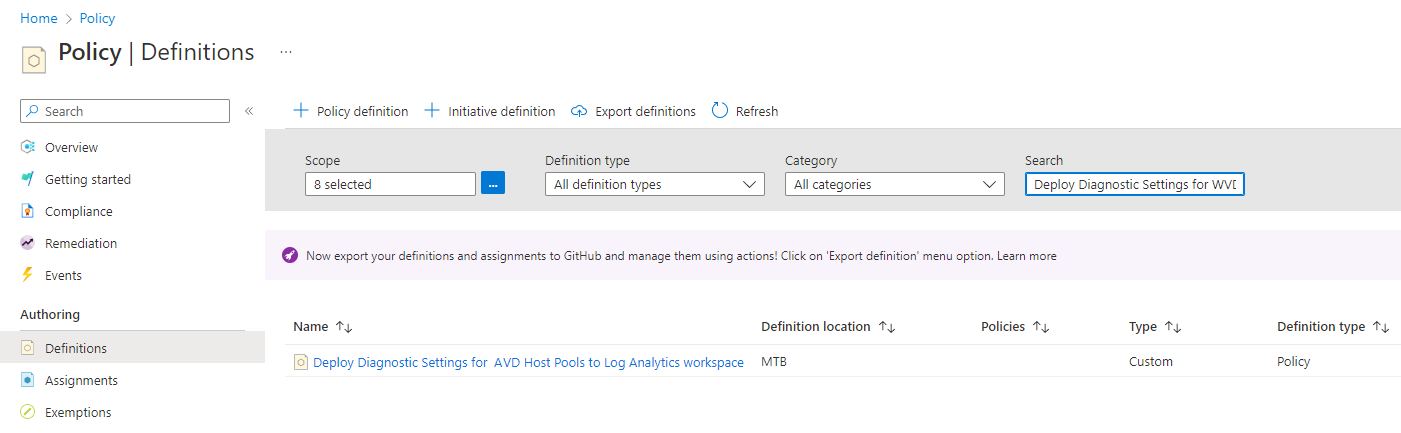Open the Definition type dropdown
1401x433 pixels.
[655, 184]
